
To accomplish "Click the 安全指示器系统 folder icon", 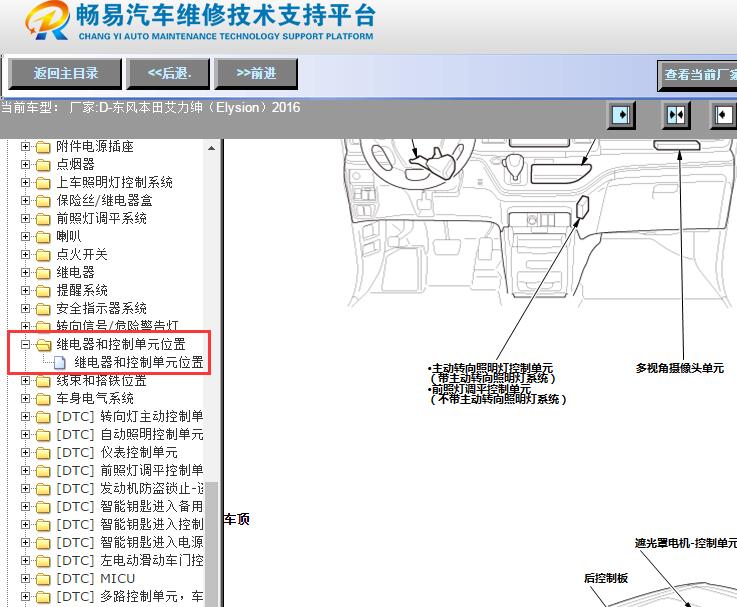I will point(43,309).
